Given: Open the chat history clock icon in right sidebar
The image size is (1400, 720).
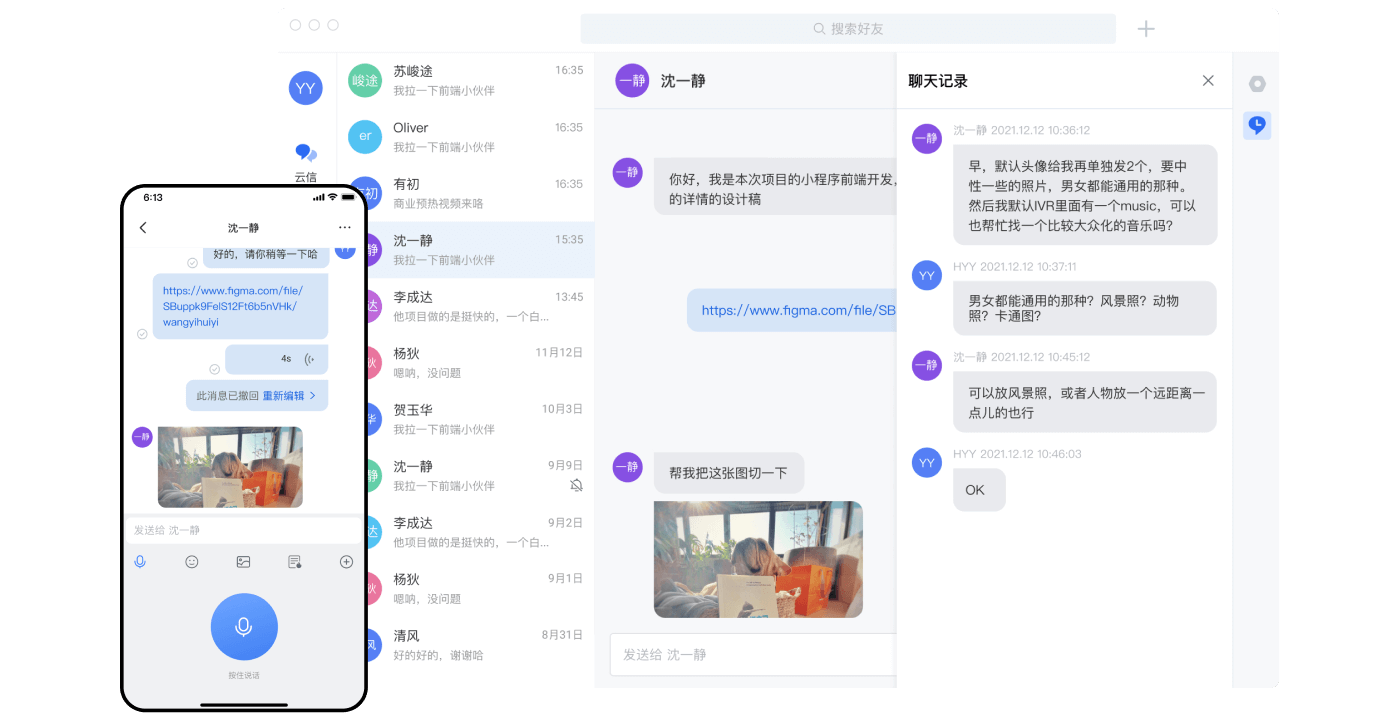Looking at the screenshot, I should [x=1257, y=125].
